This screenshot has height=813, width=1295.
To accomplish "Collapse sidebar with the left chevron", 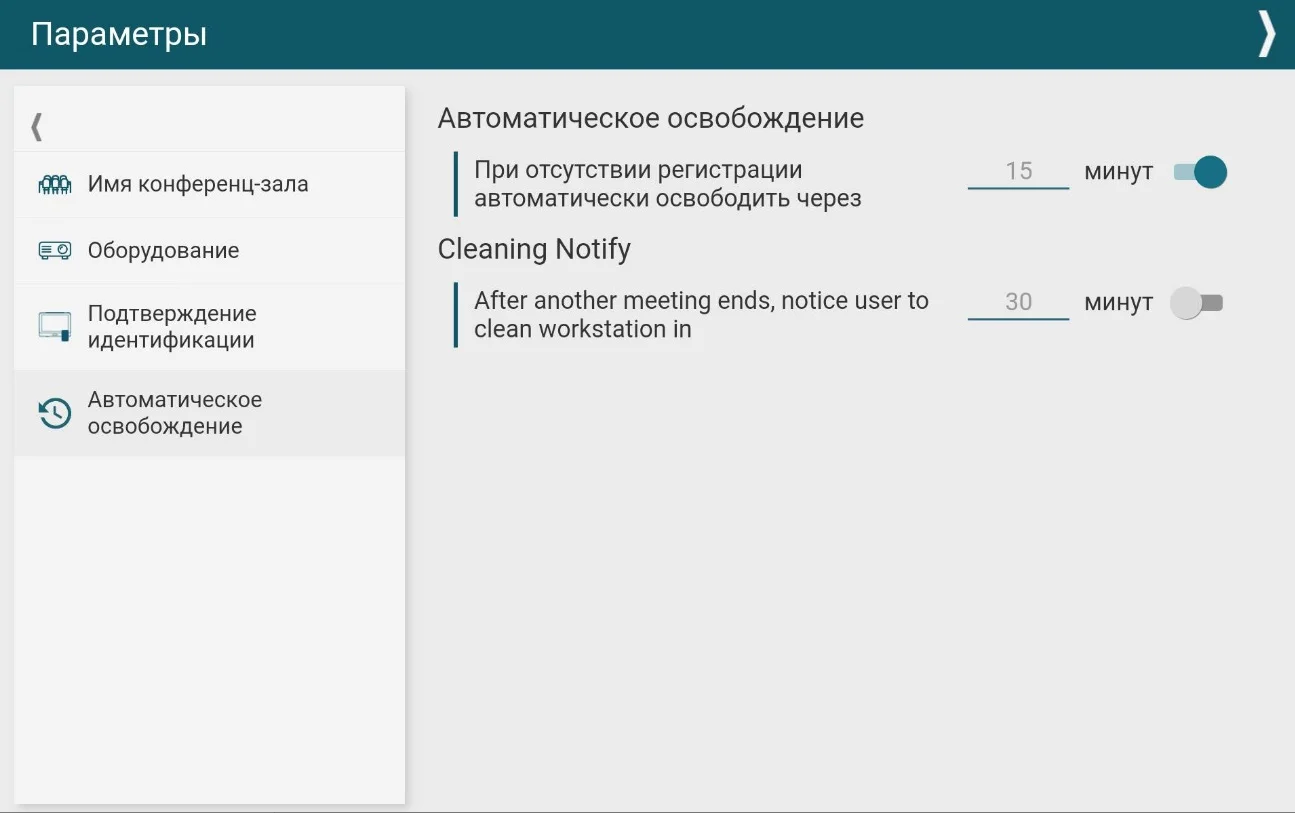I will [37, 127].
